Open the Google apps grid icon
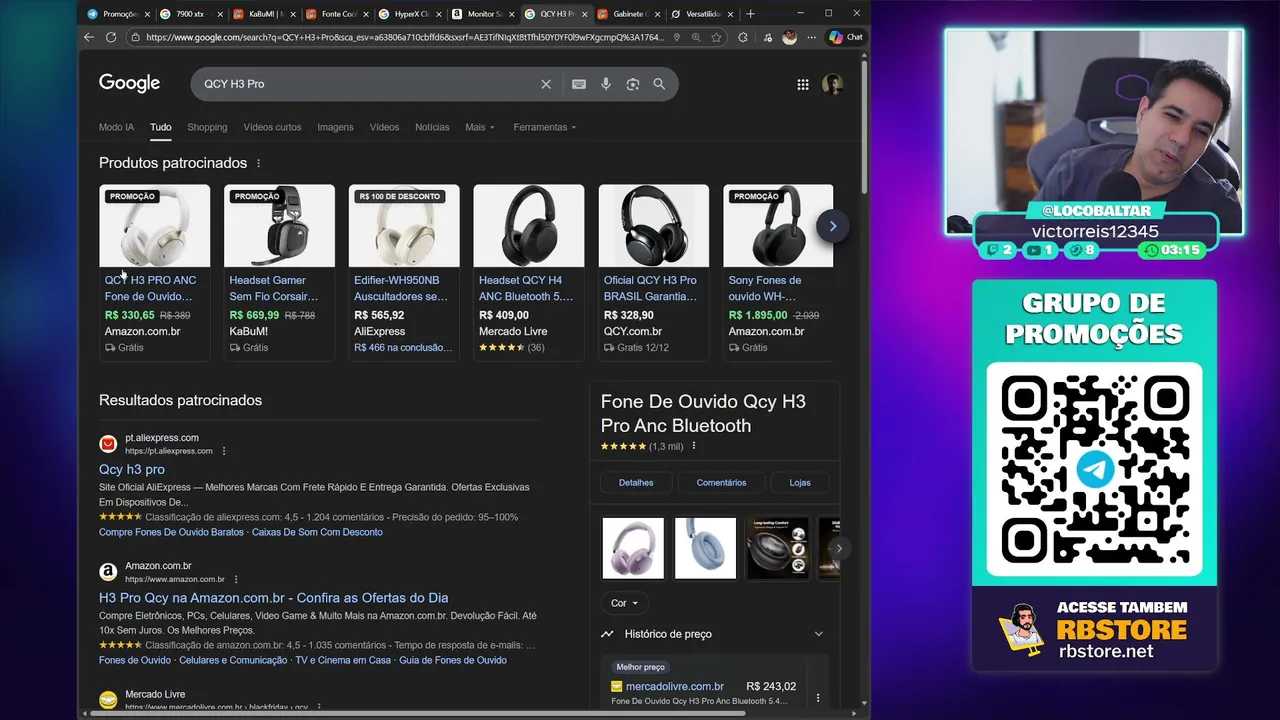This screenshot has width=1280, height=720. click(803, 85)
